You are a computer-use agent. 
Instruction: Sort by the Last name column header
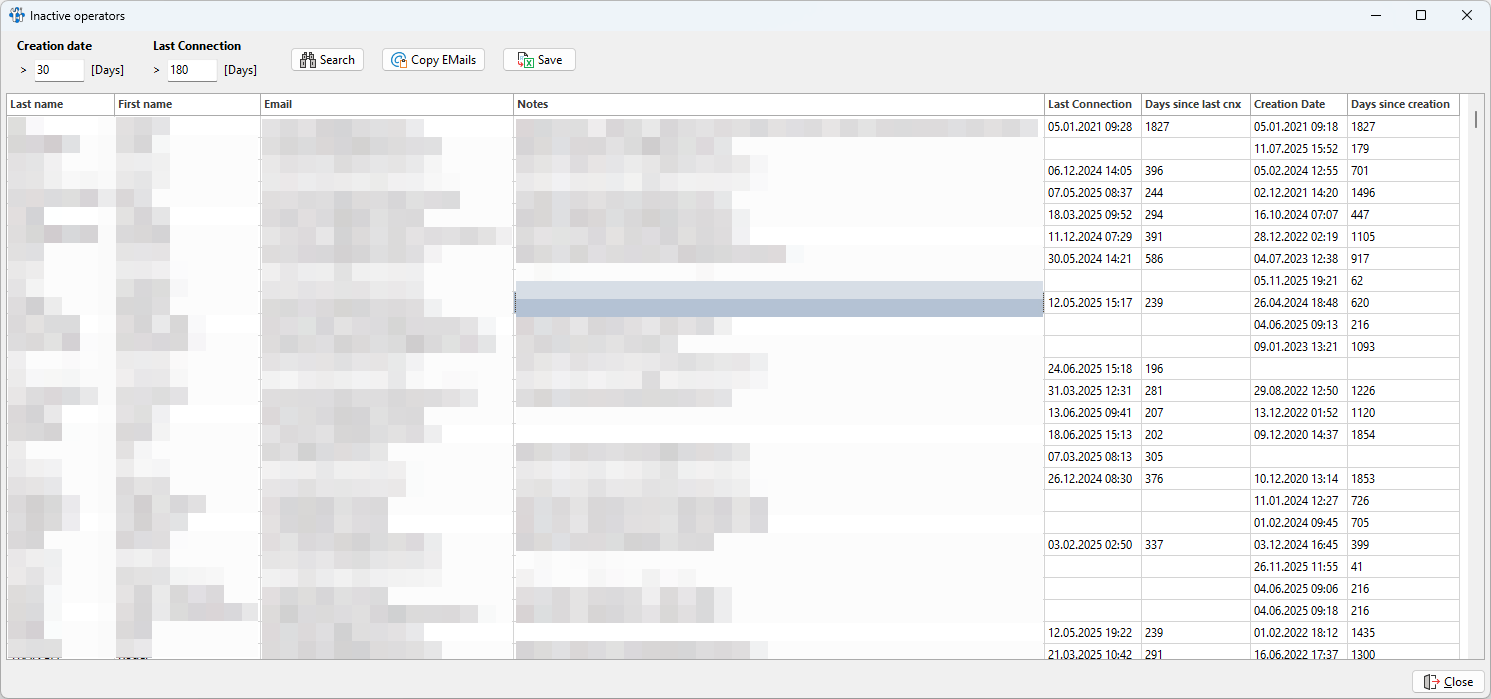point(60,104)
